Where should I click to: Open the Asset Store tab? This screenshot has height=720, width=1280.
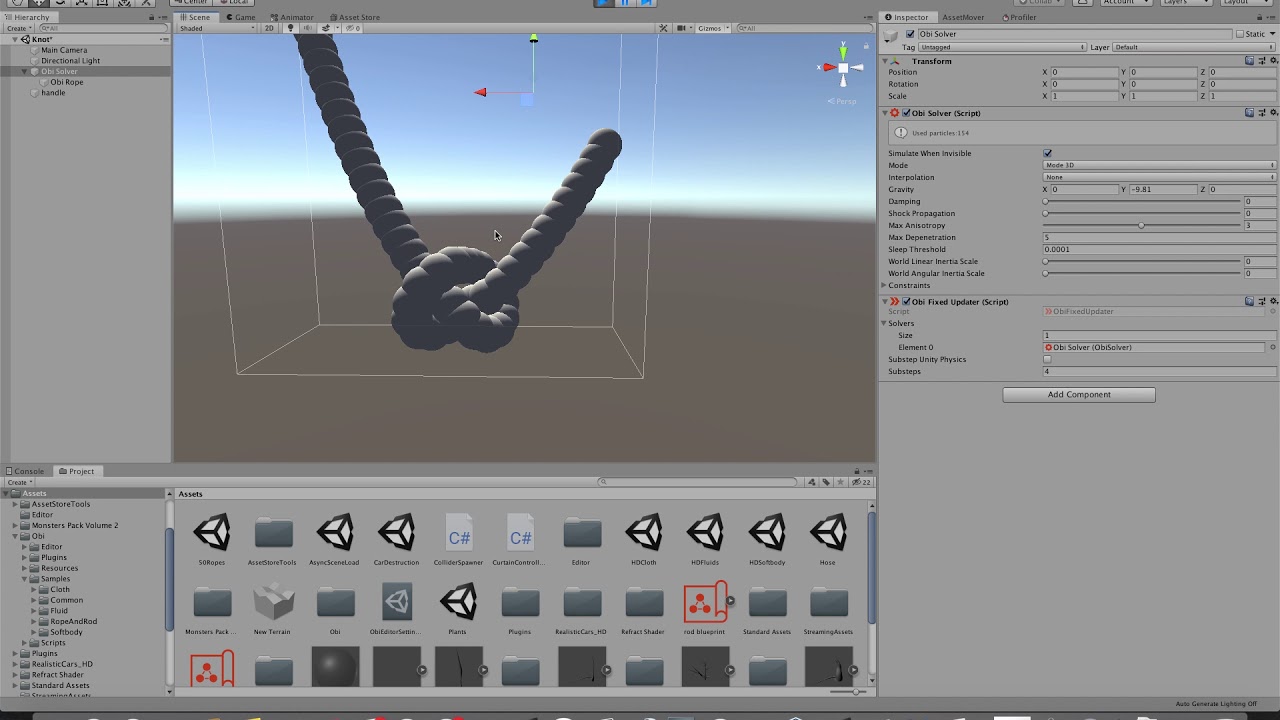point(354,17)
